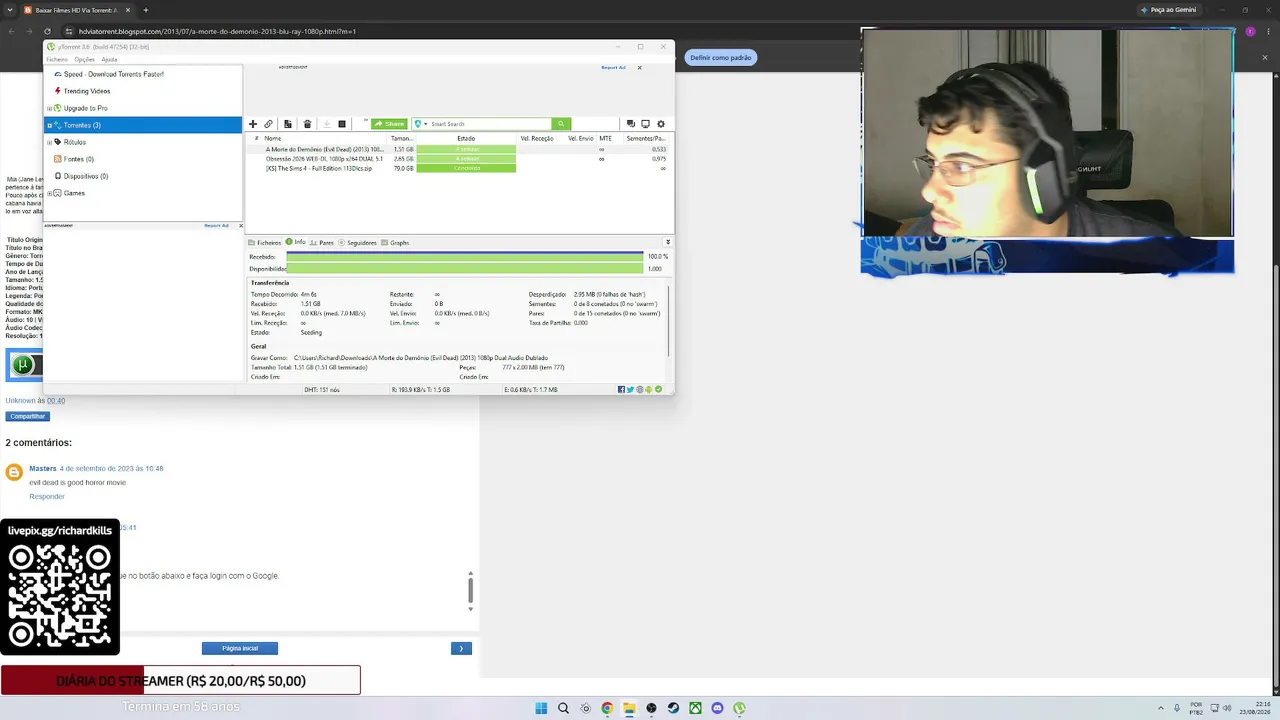Click the green network status checkmark
The width and height of the screenshot is (1280, 720).
click(658, 389)
